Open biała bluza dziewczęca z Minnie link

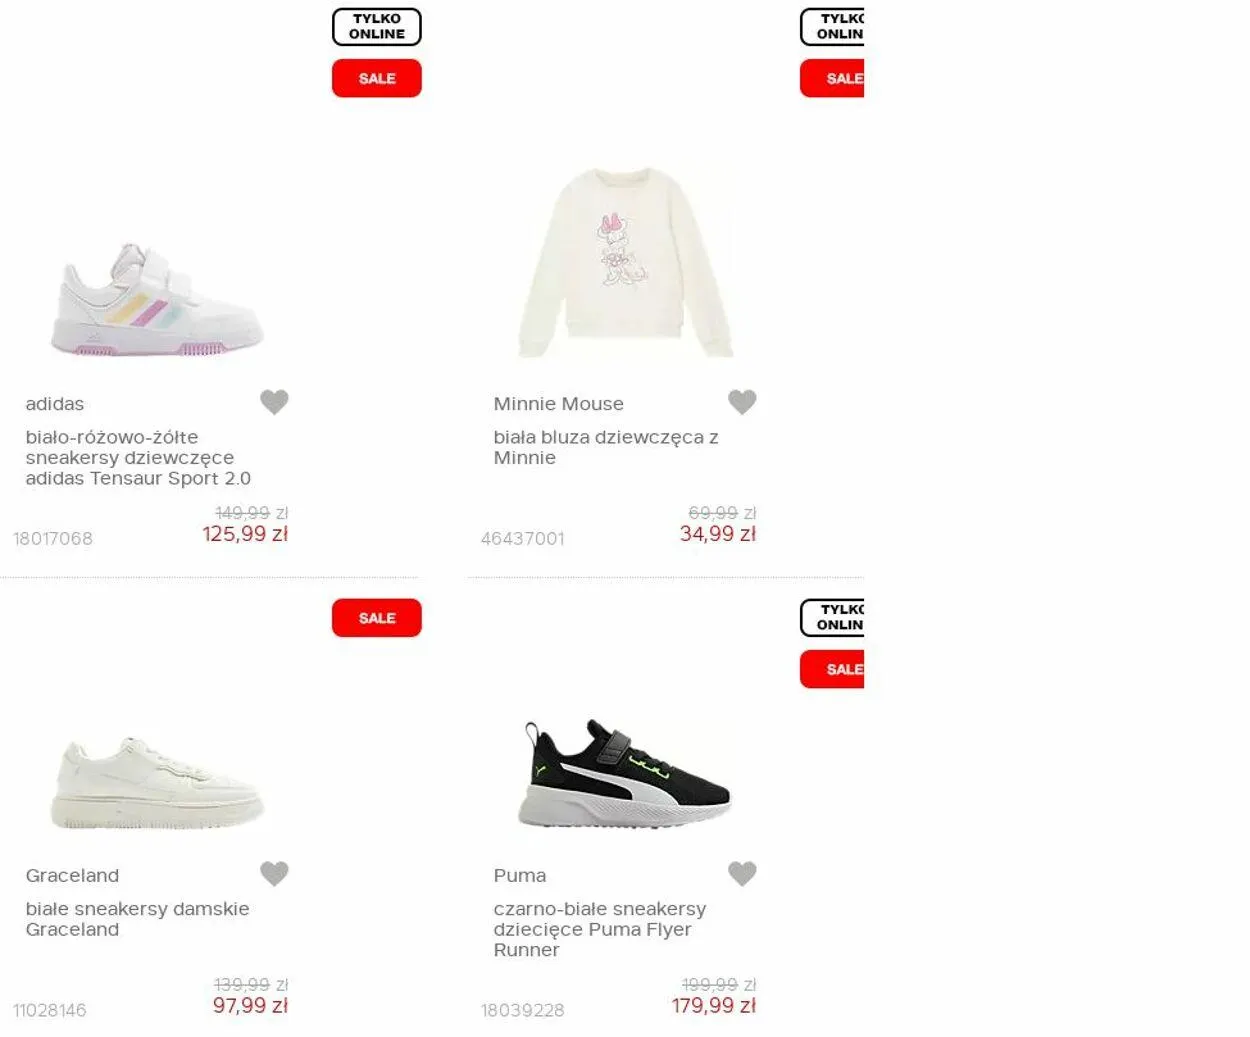(x=606, y=447)
